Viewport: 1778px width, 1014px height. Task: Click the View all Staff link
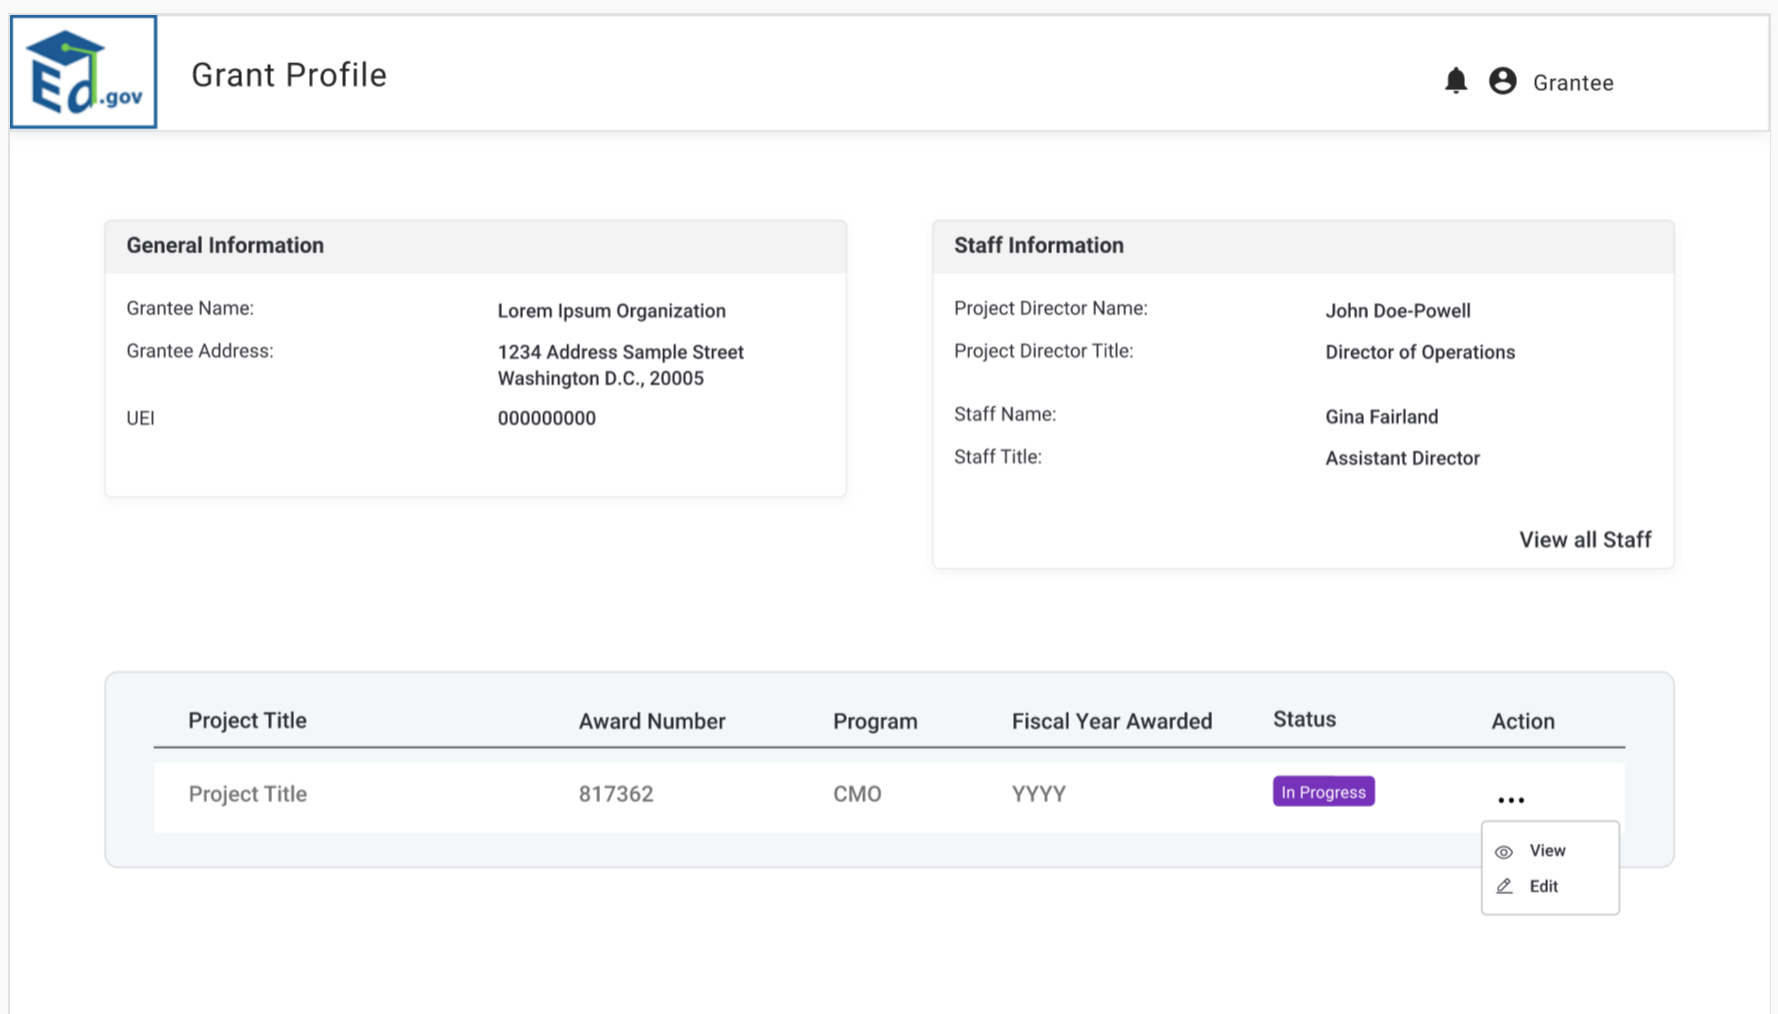tap(1585, 540)
